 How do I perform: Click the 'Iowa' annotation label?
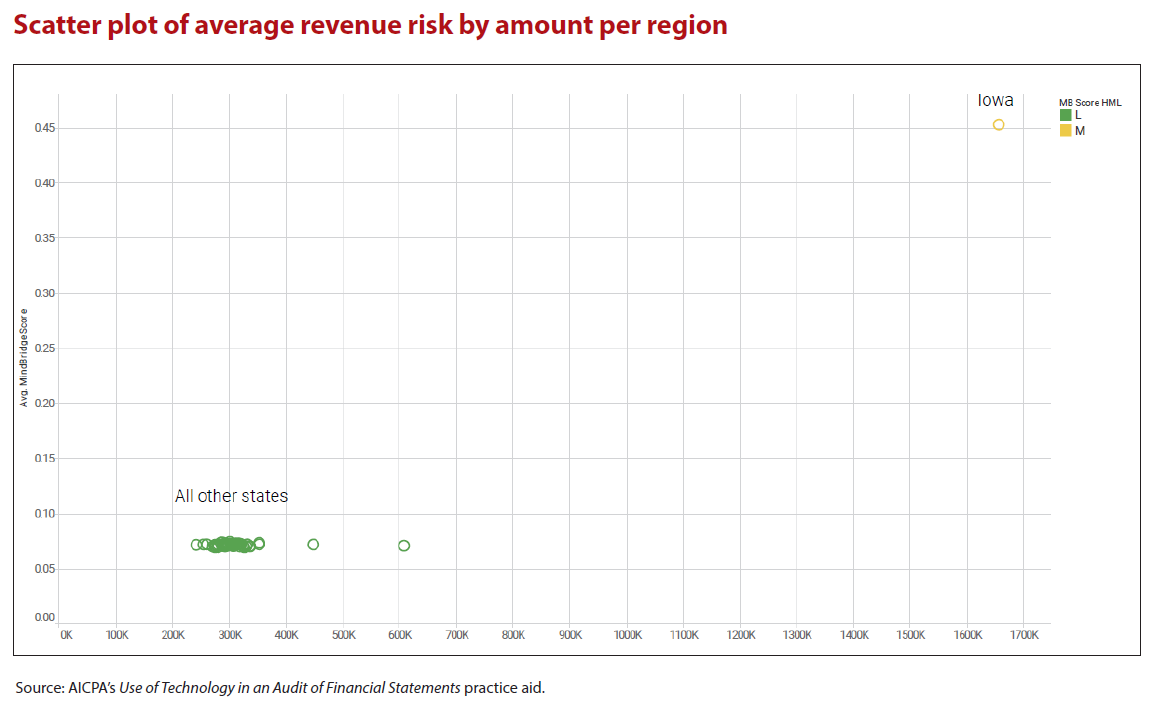(x=995, y=100)
